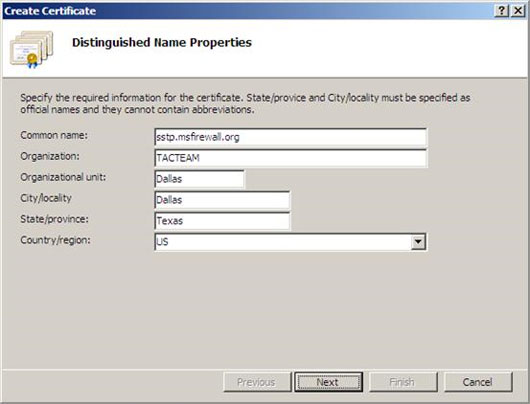Image resolution: width=530 pixels, height=404 pixels.
Task: Click the certificate stack icon in header
Action: pyautogui.click(x=31, y=49)
